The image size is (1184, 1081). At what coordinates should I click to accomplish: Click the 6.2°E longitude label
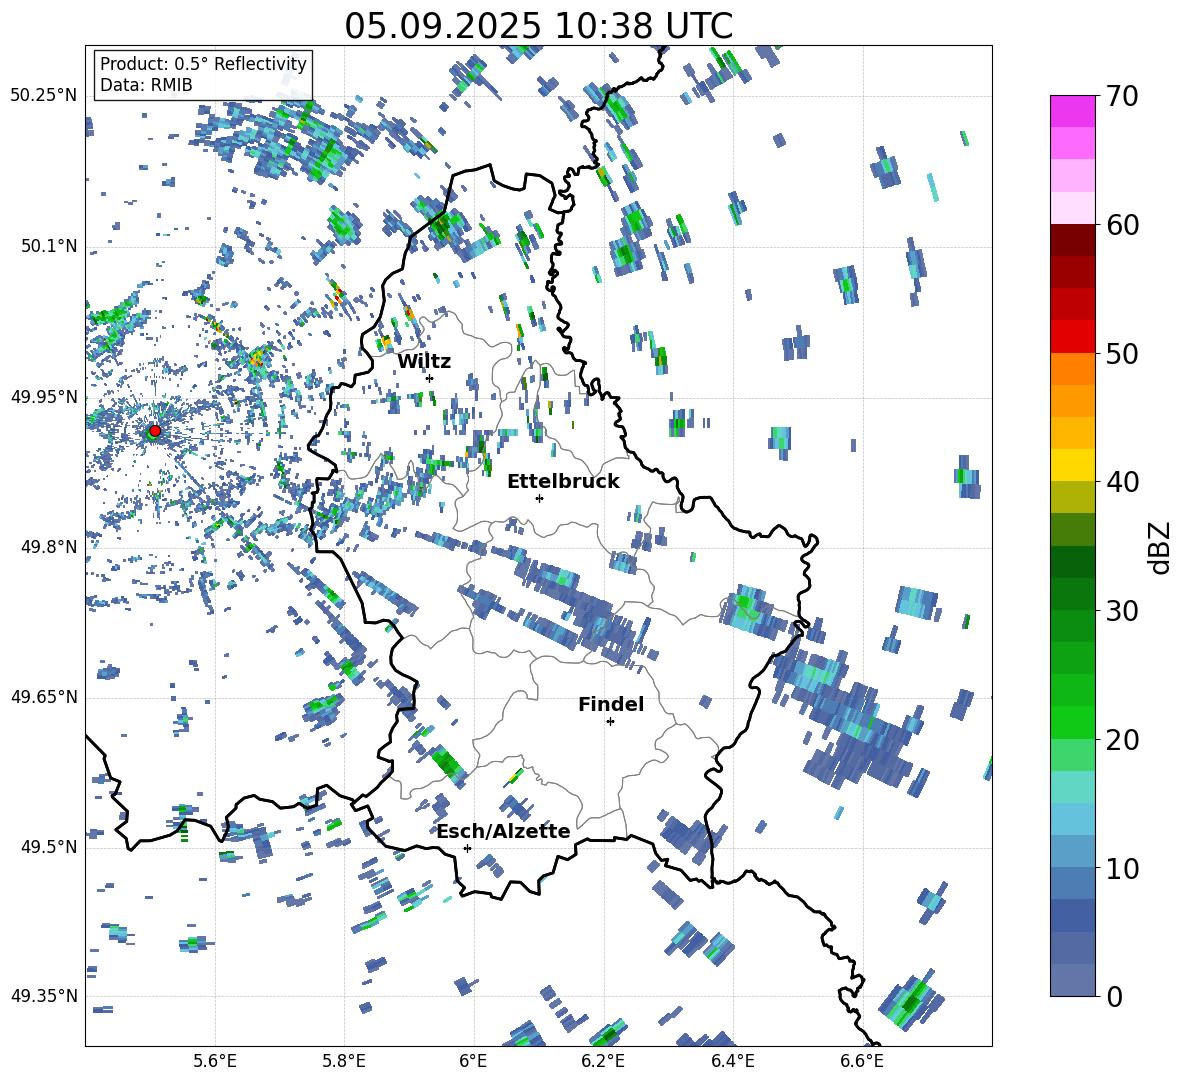603,1061
